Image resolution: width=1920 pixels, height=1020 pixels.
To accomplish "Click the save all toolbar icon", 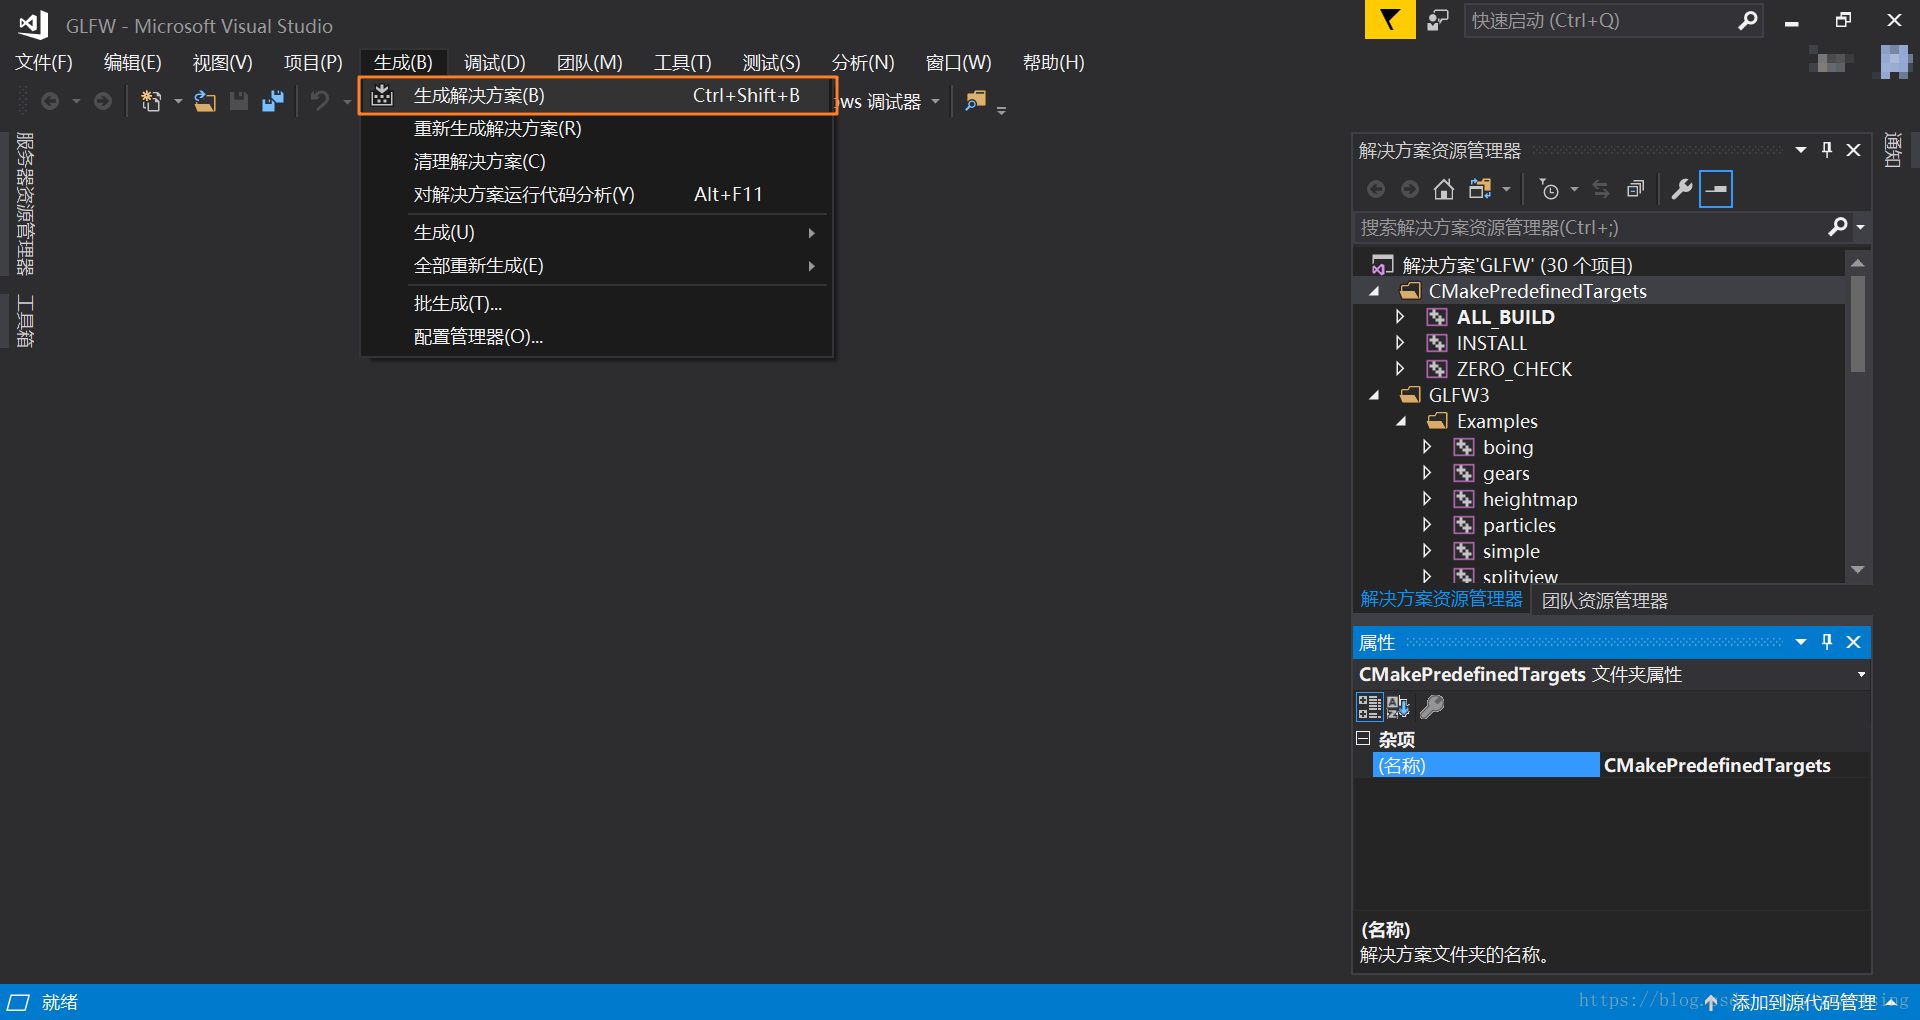I will pos(272,101).
